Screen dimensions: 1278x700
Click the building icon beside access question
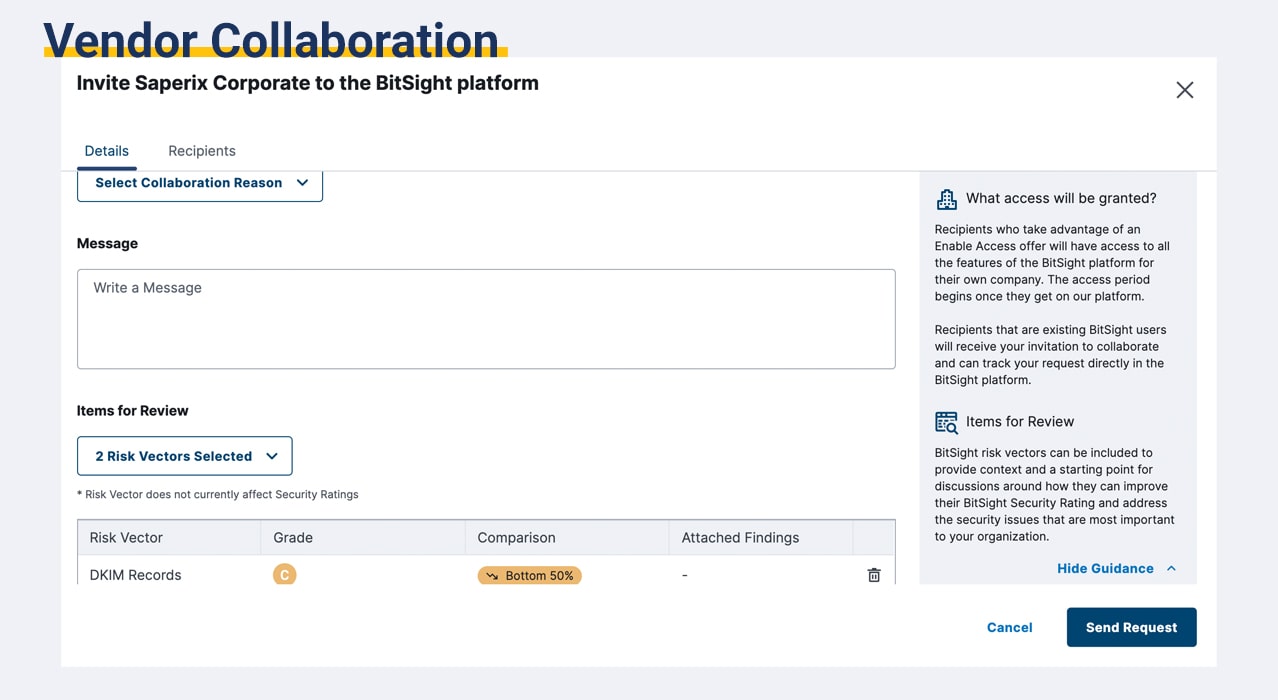(946, 198)
